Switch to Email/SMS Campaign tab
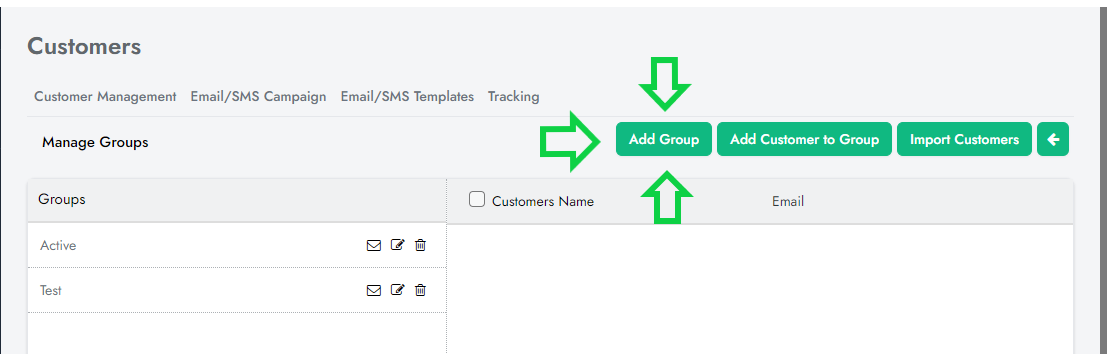The height and width of the screenshot is (360, 1107). pos(258,97)
